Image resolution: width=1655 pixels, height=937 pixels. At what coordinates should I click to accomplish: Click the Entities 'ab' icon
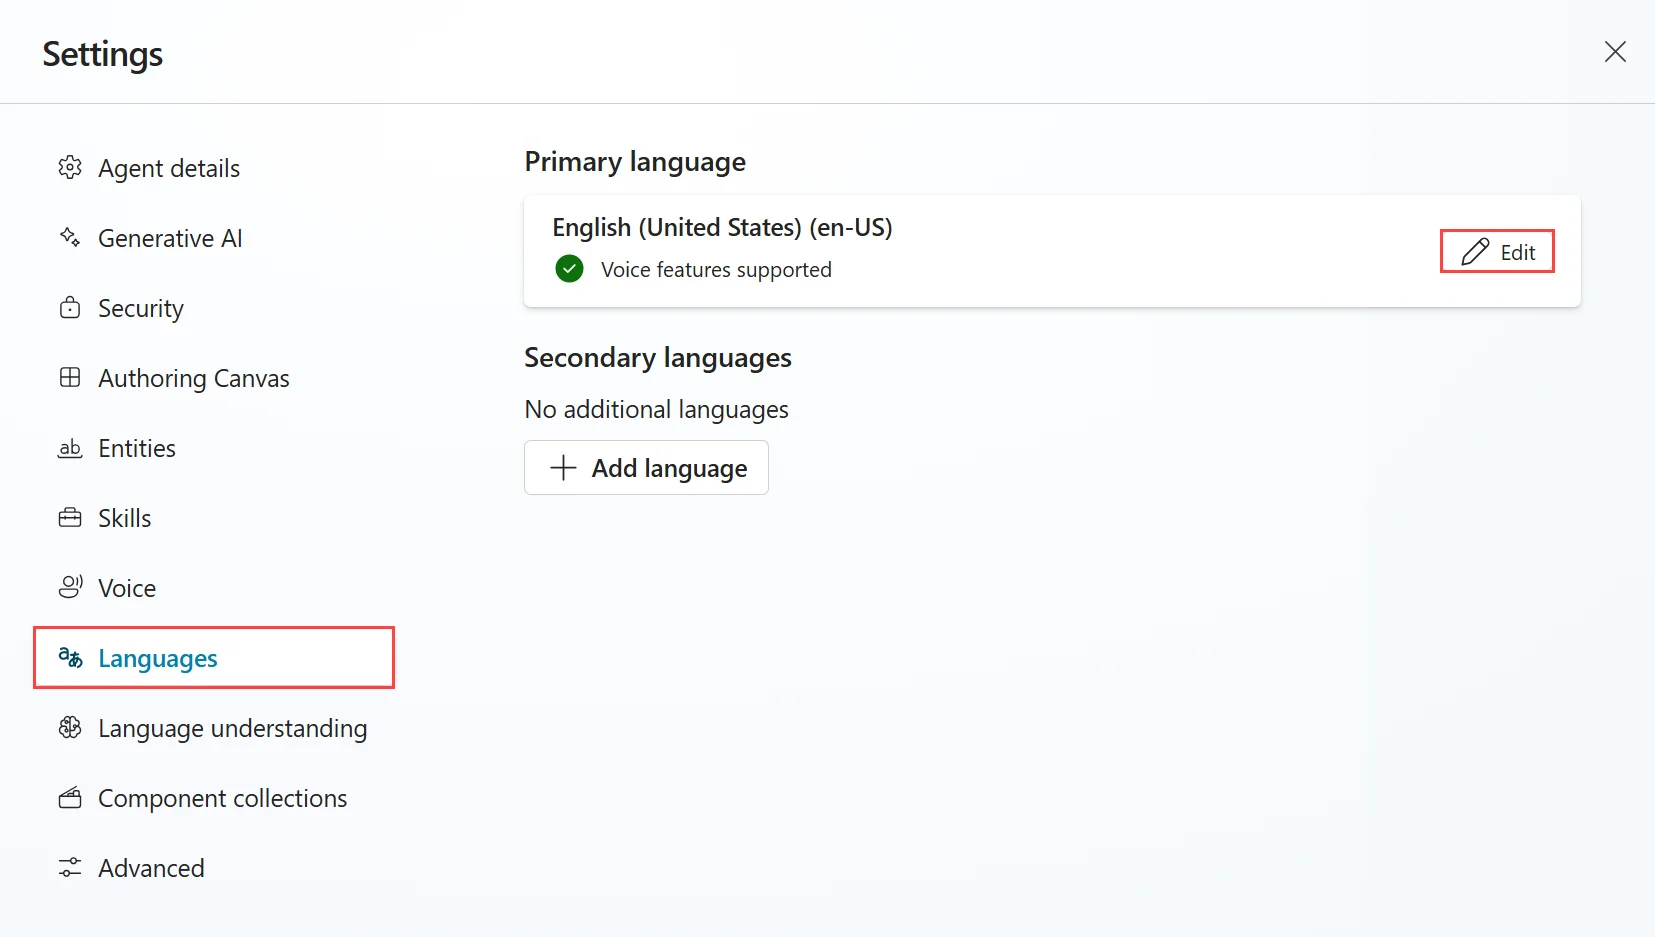pyautogui.click(x=70, y=448)
